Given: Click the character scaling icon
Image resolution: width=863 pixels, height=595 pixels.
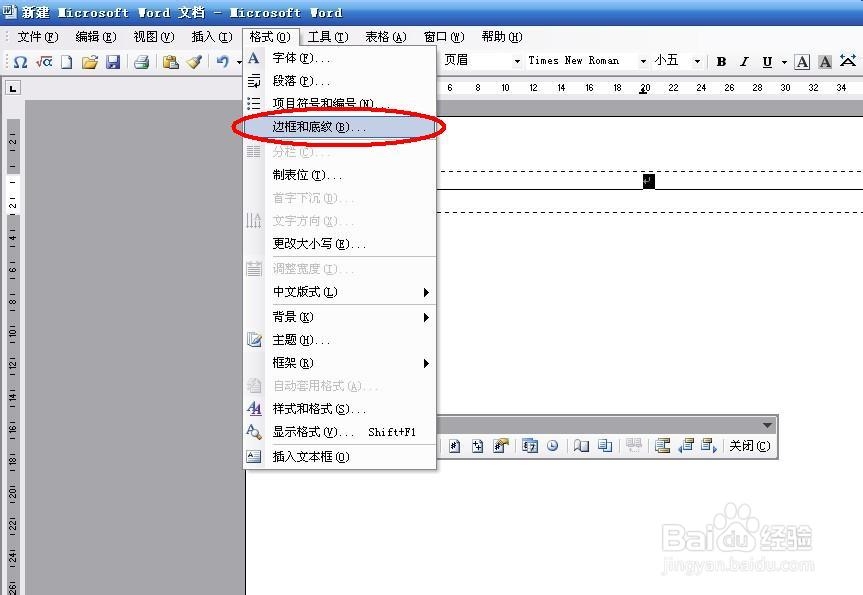Looking at the screenshot, I should tap(848, 62).
